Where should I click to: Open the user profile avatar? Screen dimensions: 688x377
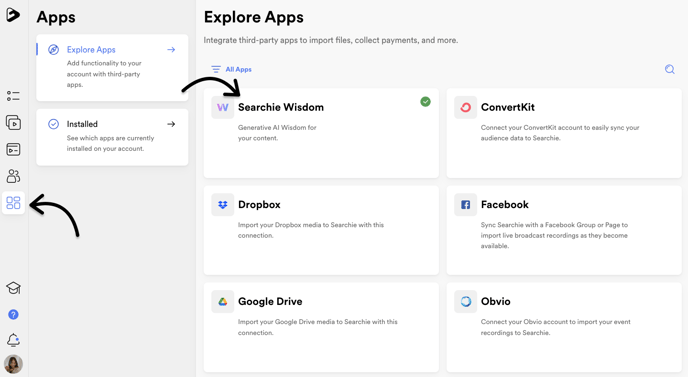pyautogui.click(x=13, y=364)
